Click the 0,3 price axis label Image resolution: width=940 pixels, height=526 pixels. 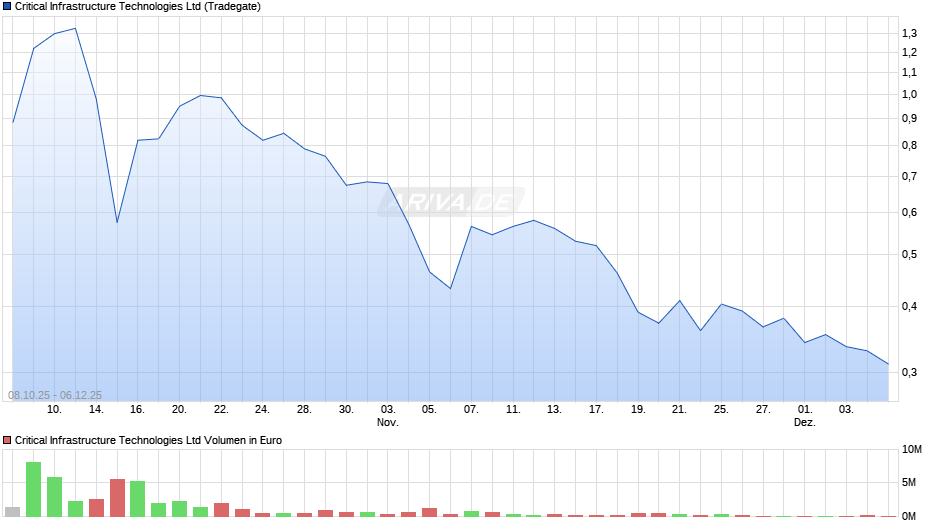point(909,372)
